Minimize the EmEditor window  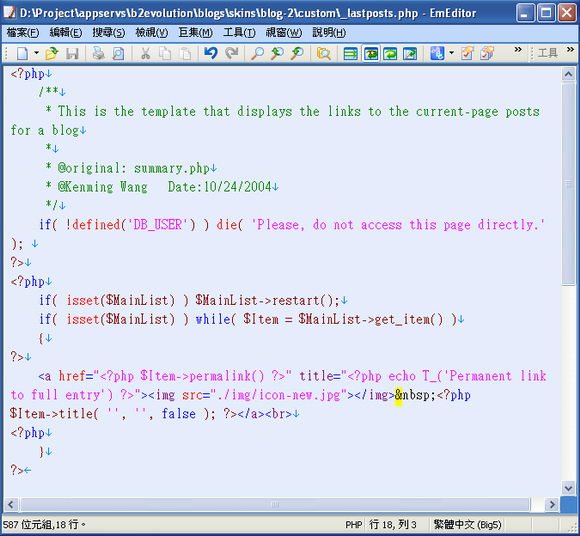pyautogui.click(x=525, y=14)
